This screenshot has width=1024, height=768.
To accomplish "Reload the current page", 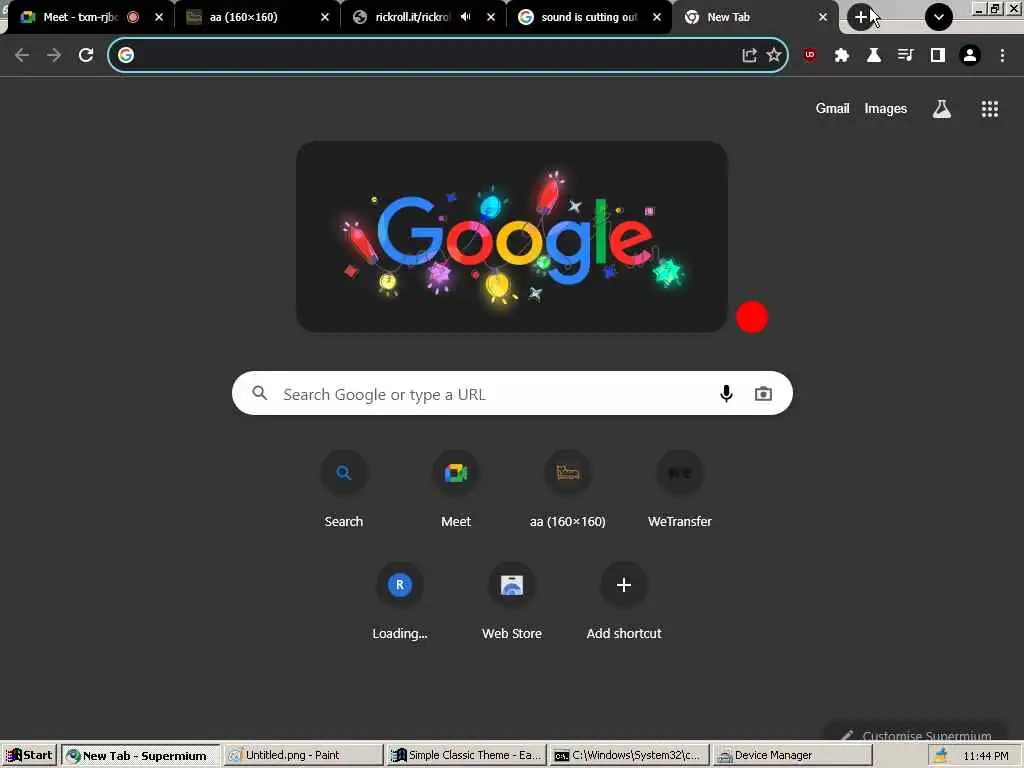I will pos(86,56).
